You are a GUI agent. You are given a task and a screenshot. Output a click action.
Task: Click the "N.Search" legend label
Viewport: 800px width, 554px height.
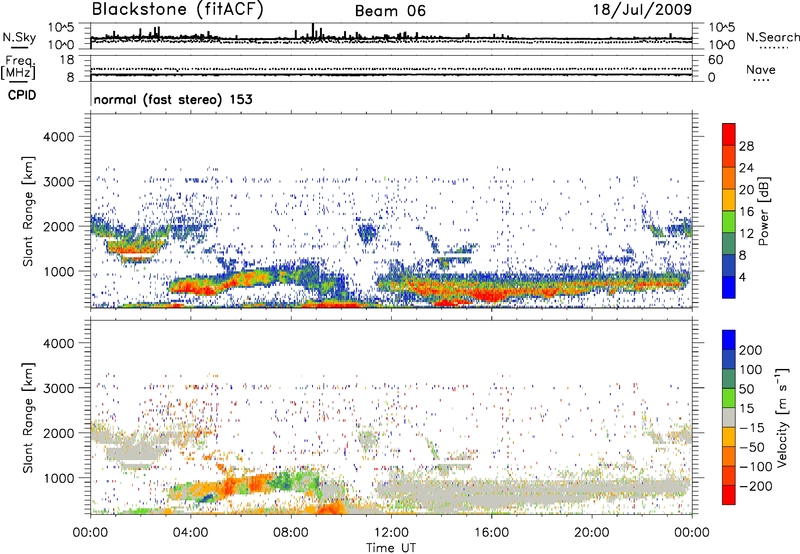tap(772, 37)
